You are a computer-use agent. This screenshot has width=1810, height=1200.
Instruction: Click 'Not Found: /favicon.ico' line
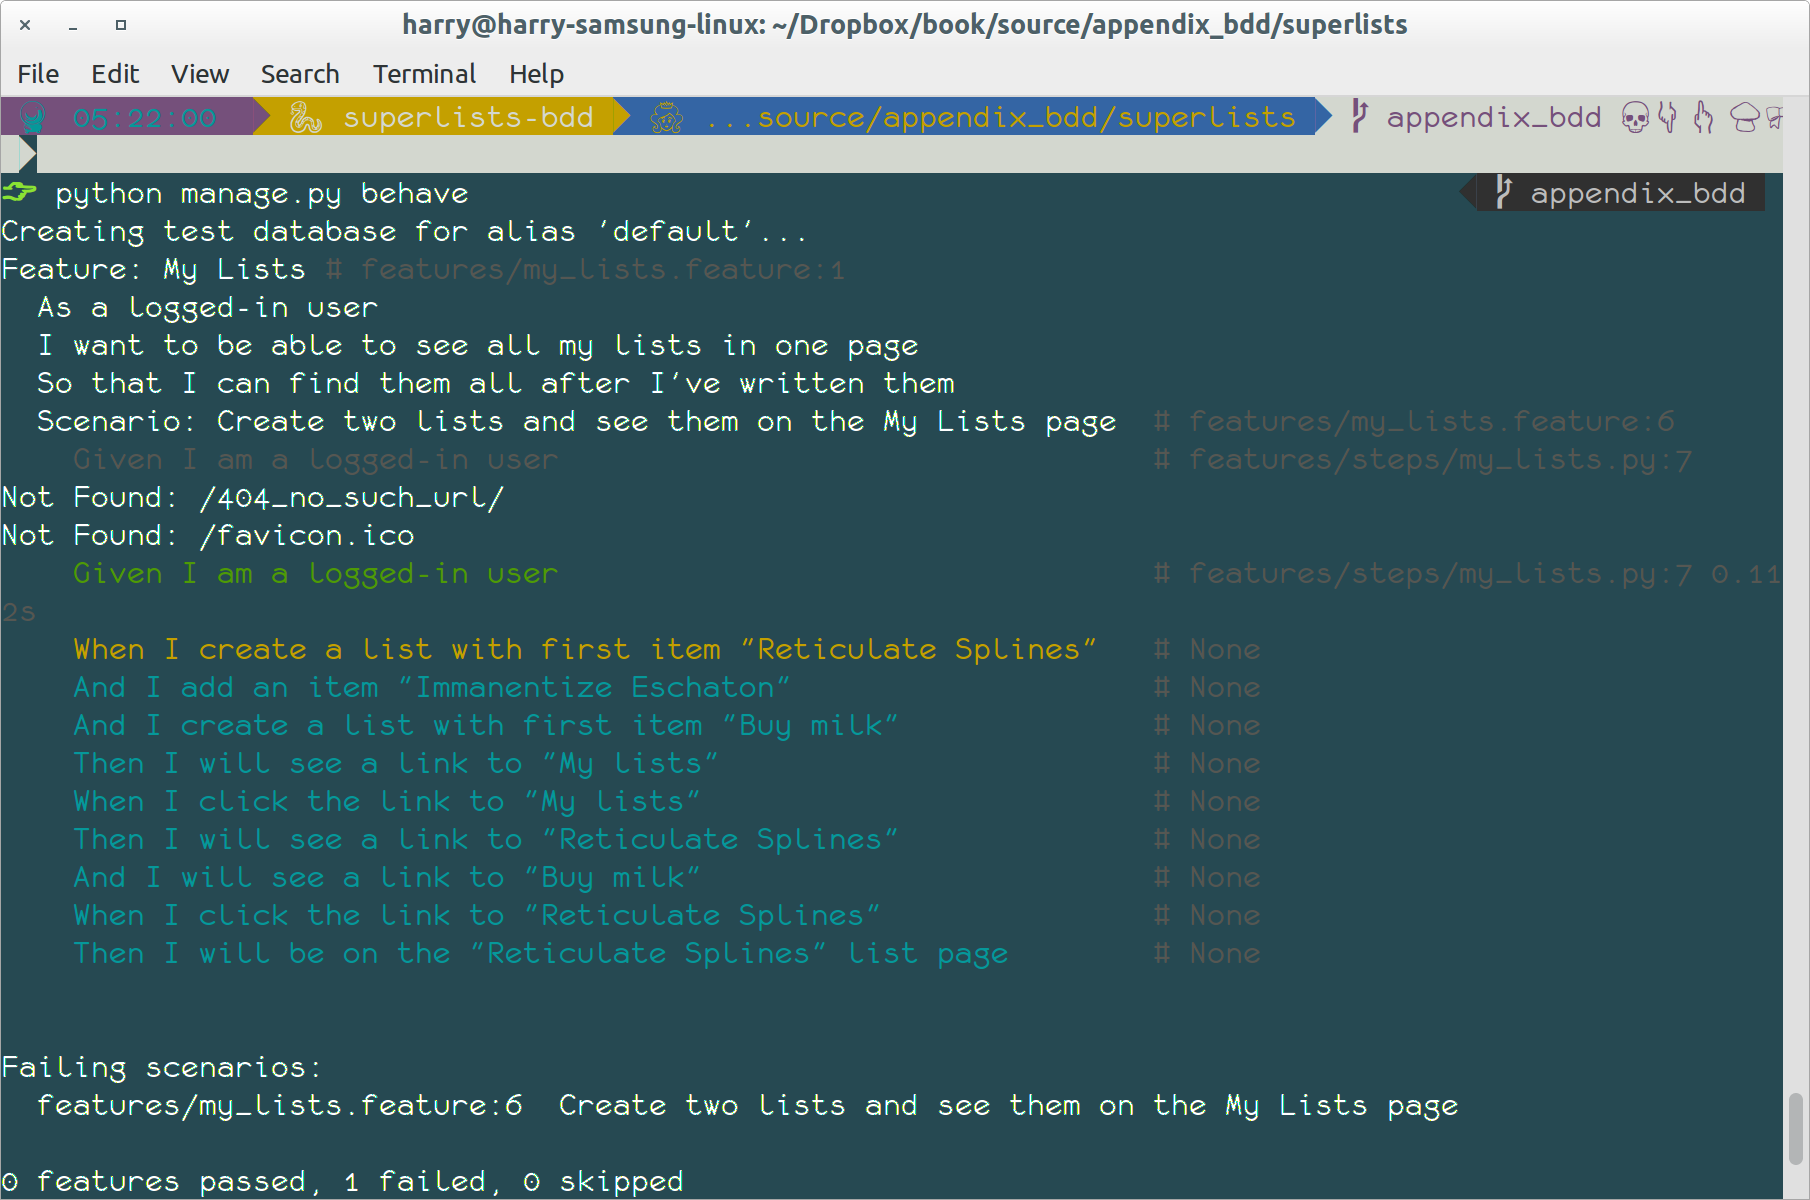click(208, 536)
